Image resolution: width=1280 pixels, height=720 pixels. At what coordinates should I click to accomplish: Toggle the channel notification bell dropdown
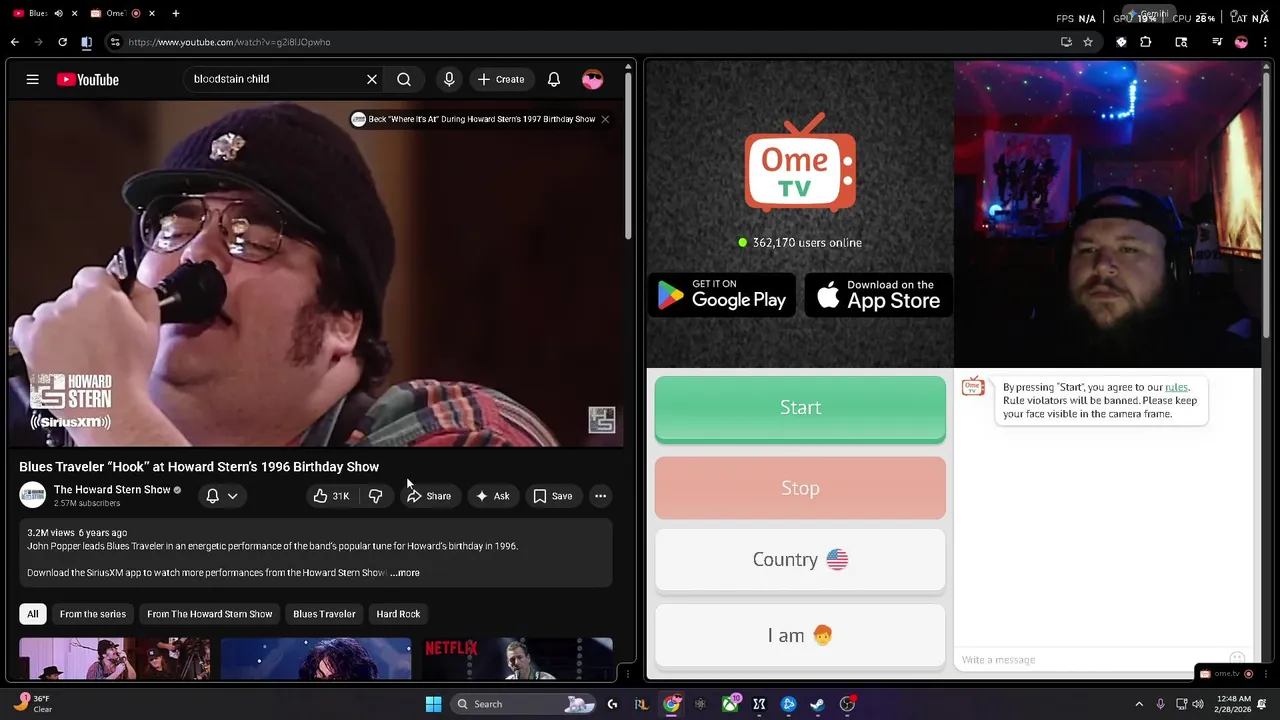222,496
